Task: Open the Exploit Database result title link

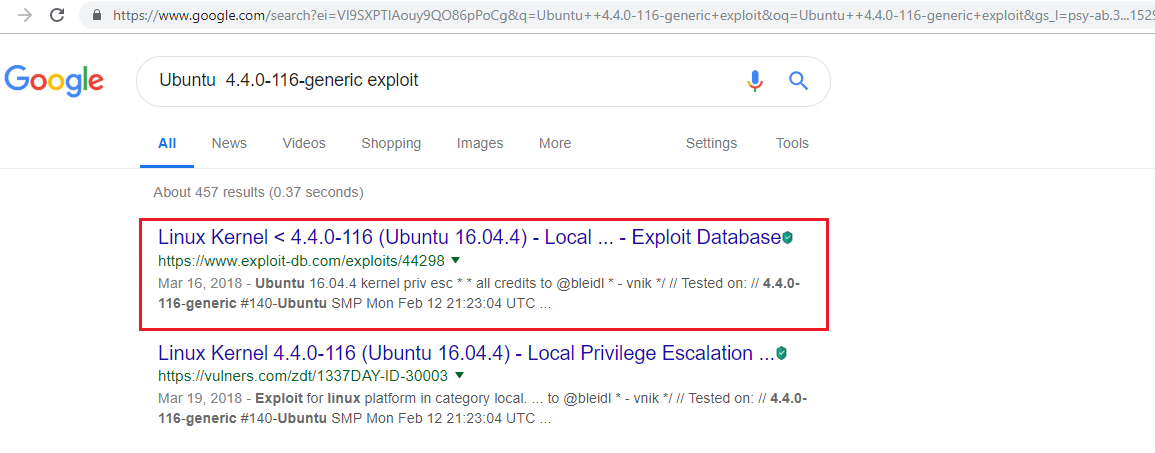Action: [468, 237]
